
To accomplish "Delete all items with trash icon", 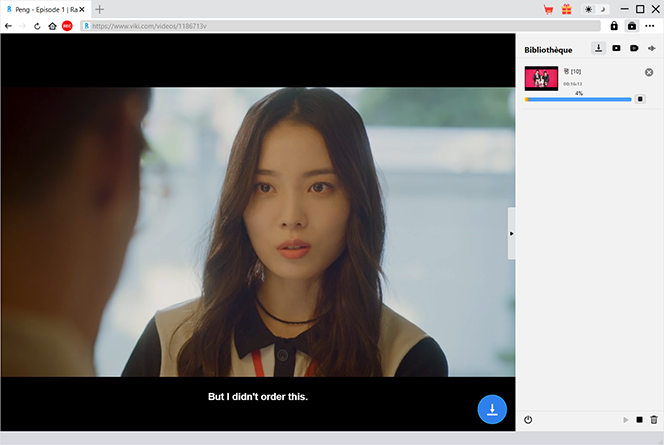I will [654, 420].
